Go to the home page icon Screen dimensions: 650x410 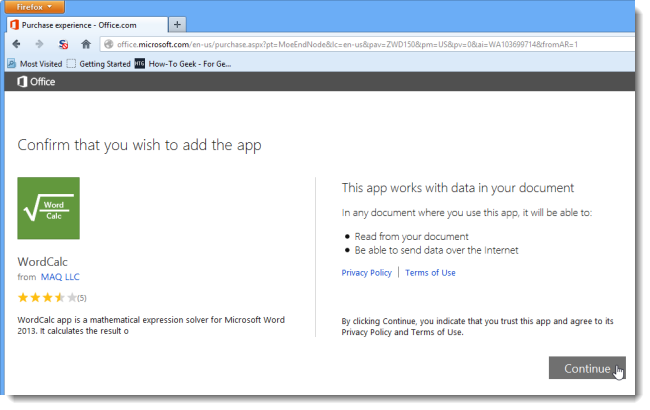point(86,44)
